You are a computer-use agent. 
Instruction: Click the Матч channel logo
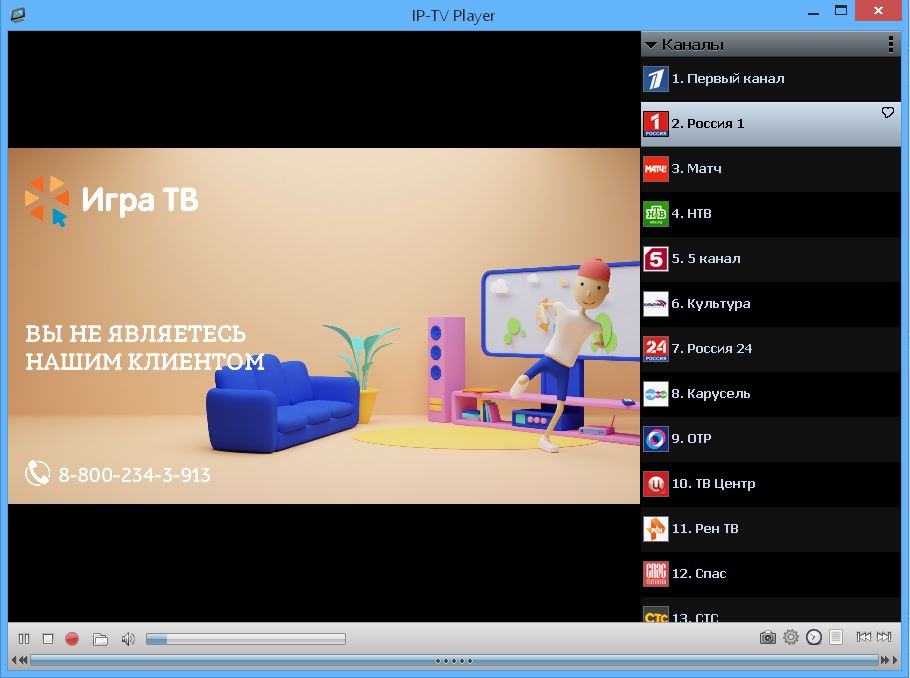[x=656, y=169]
